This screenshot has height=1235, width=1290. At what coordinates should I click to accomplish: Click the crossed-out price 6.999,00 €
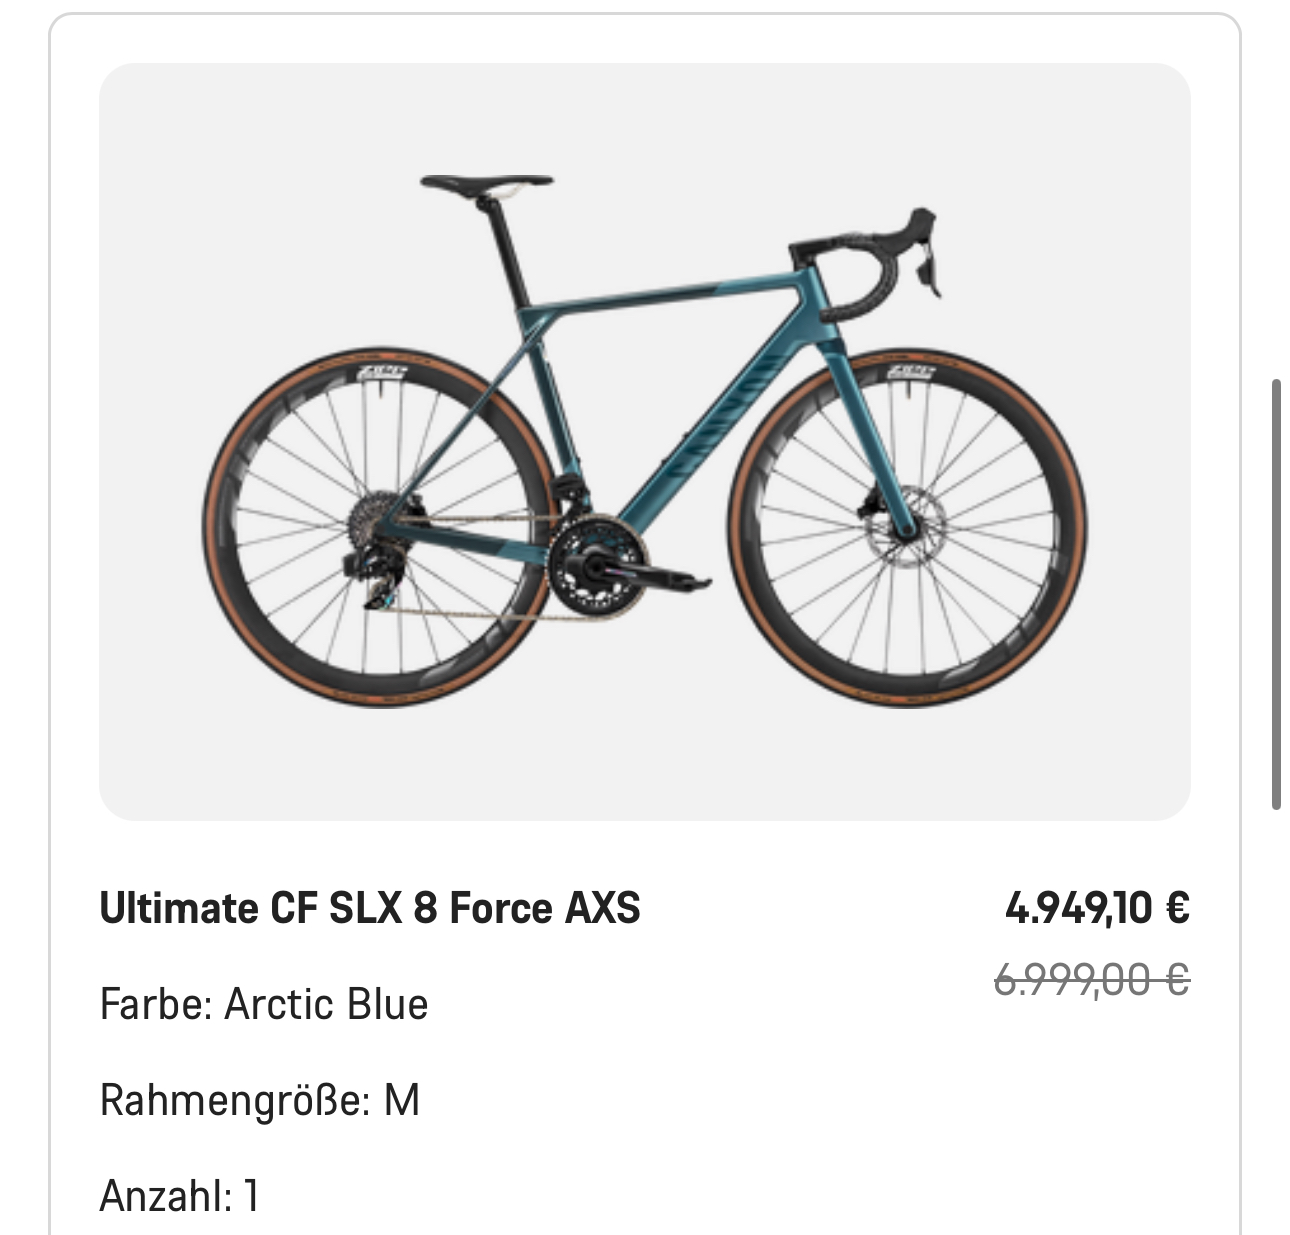[1091, 980]
